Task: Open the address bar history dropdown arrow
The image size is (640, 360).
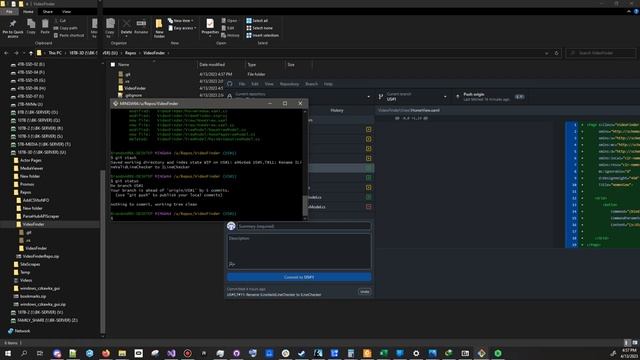Action: (547, 53)
